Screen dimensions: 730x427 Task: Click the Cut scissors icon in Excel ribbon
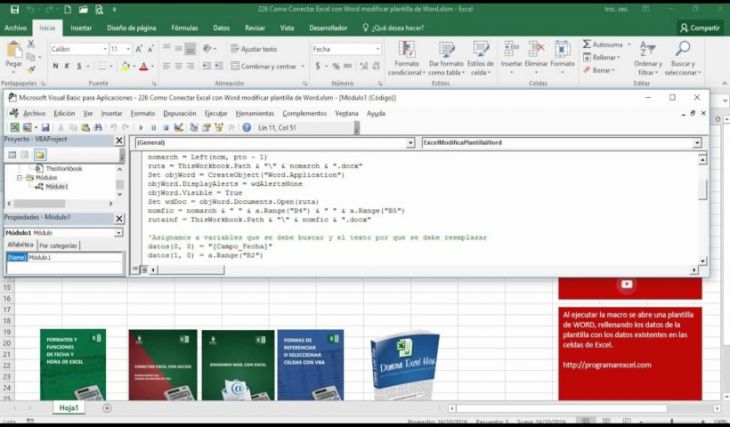coord(31,44)
